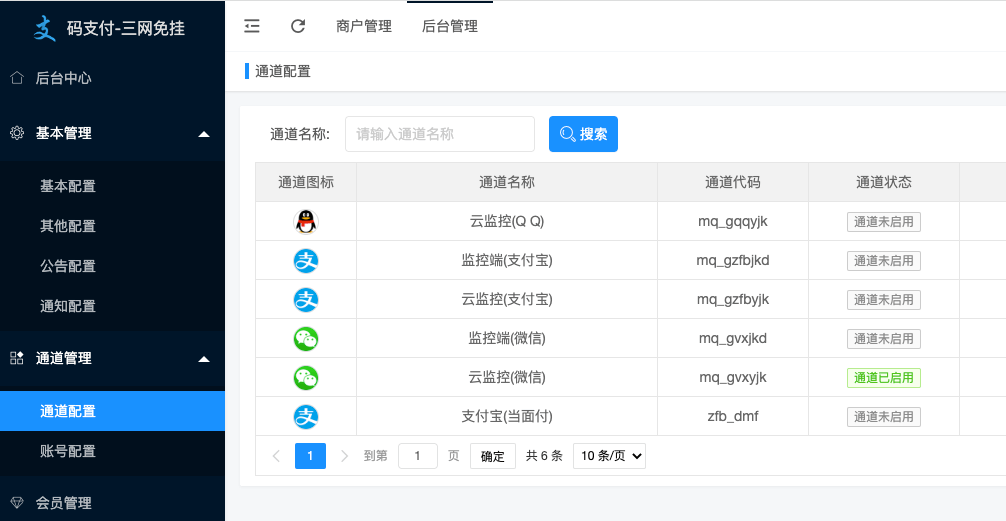Click the mq_gqqyjk code cell
1006x521 pixels.
733,221
